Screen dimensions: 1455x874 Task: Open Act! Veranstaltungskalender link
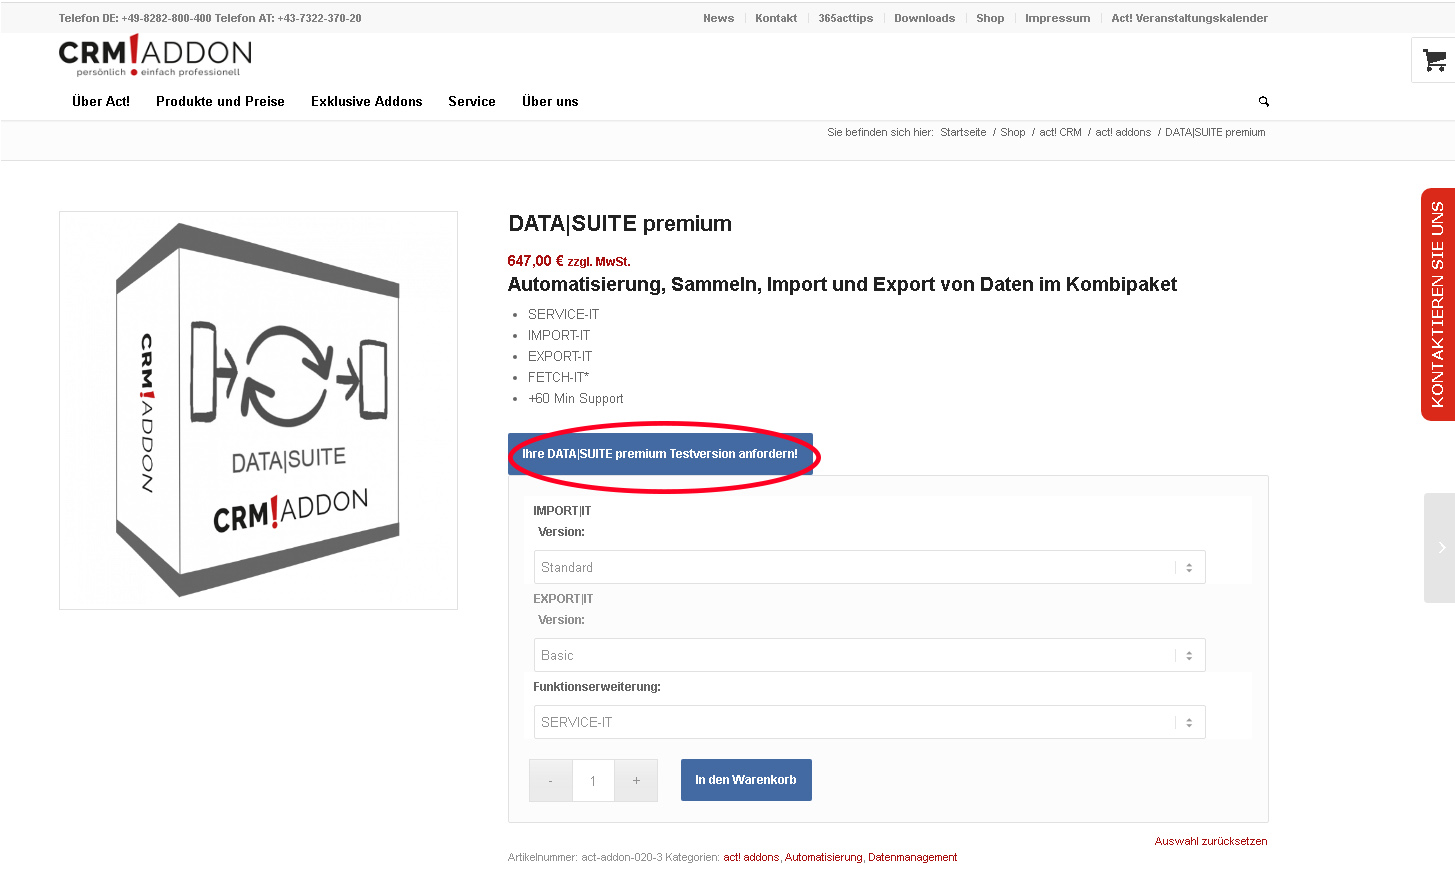pos(1189,18)
